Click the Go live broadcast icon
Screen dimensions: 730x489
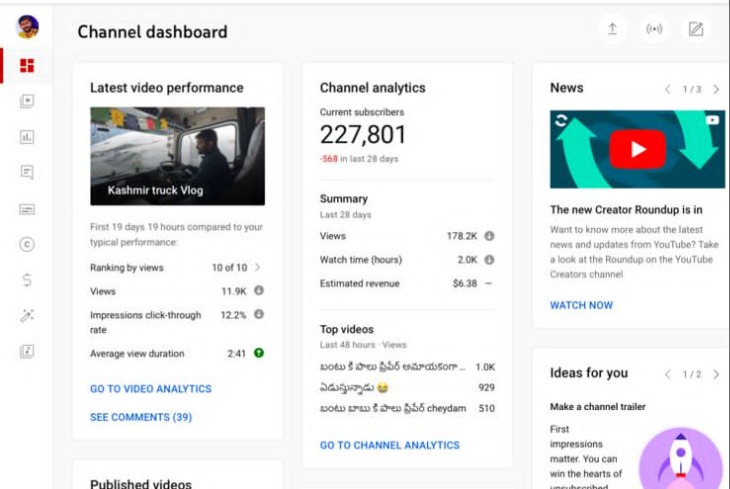coord(654,29)
